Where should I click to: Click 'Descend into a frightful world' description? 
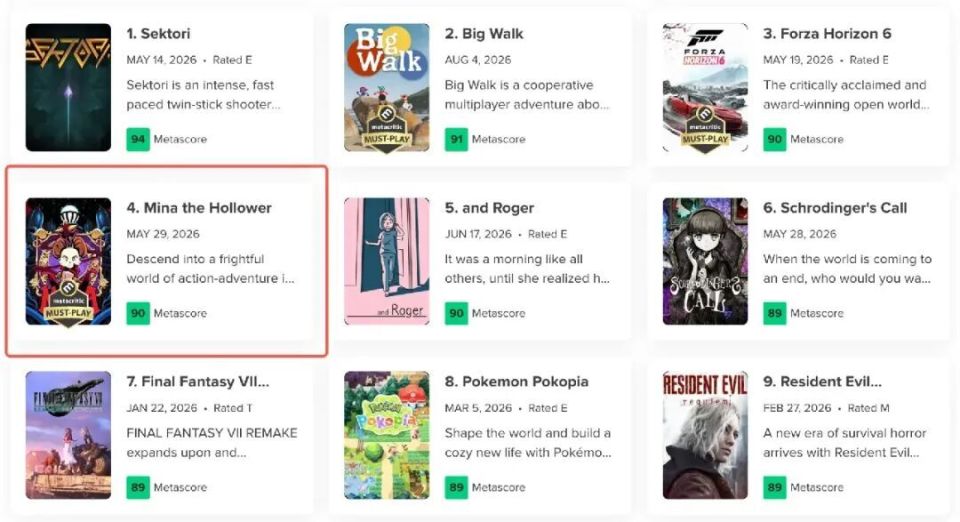[x=211, y=269]
